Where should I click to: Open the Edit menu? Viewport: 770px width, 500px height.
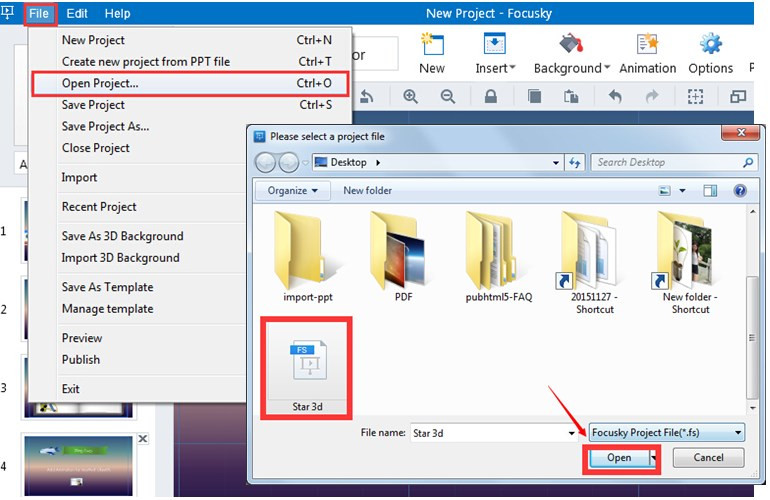[77, 13]
